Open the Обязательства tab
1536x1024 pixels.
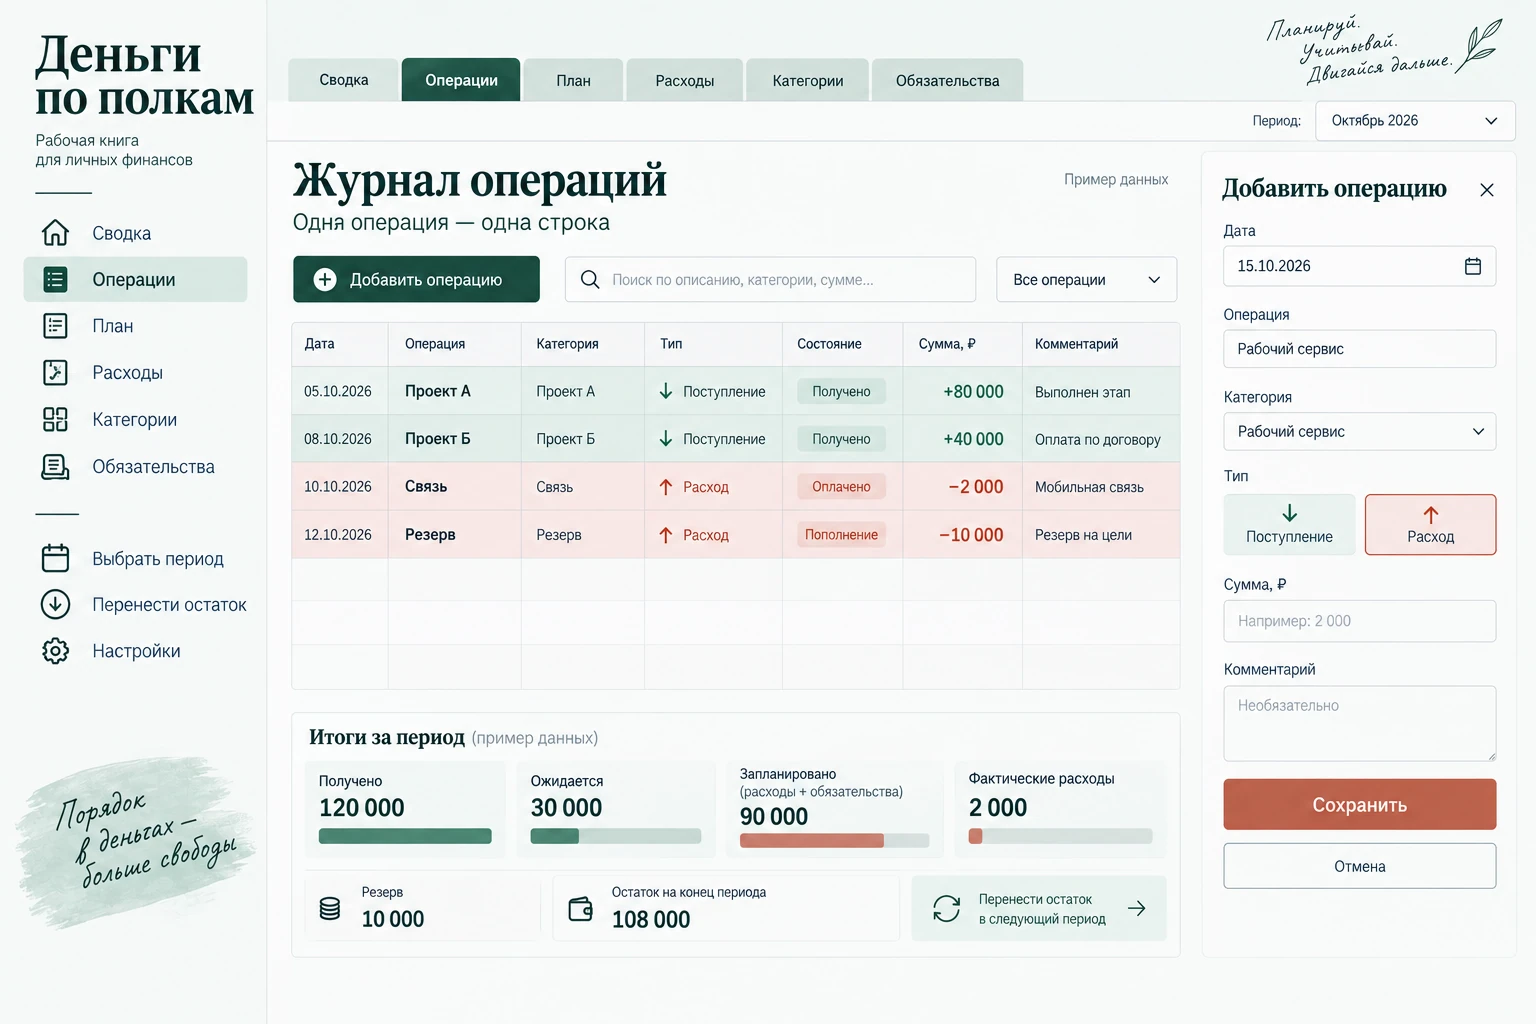point(947,80)
